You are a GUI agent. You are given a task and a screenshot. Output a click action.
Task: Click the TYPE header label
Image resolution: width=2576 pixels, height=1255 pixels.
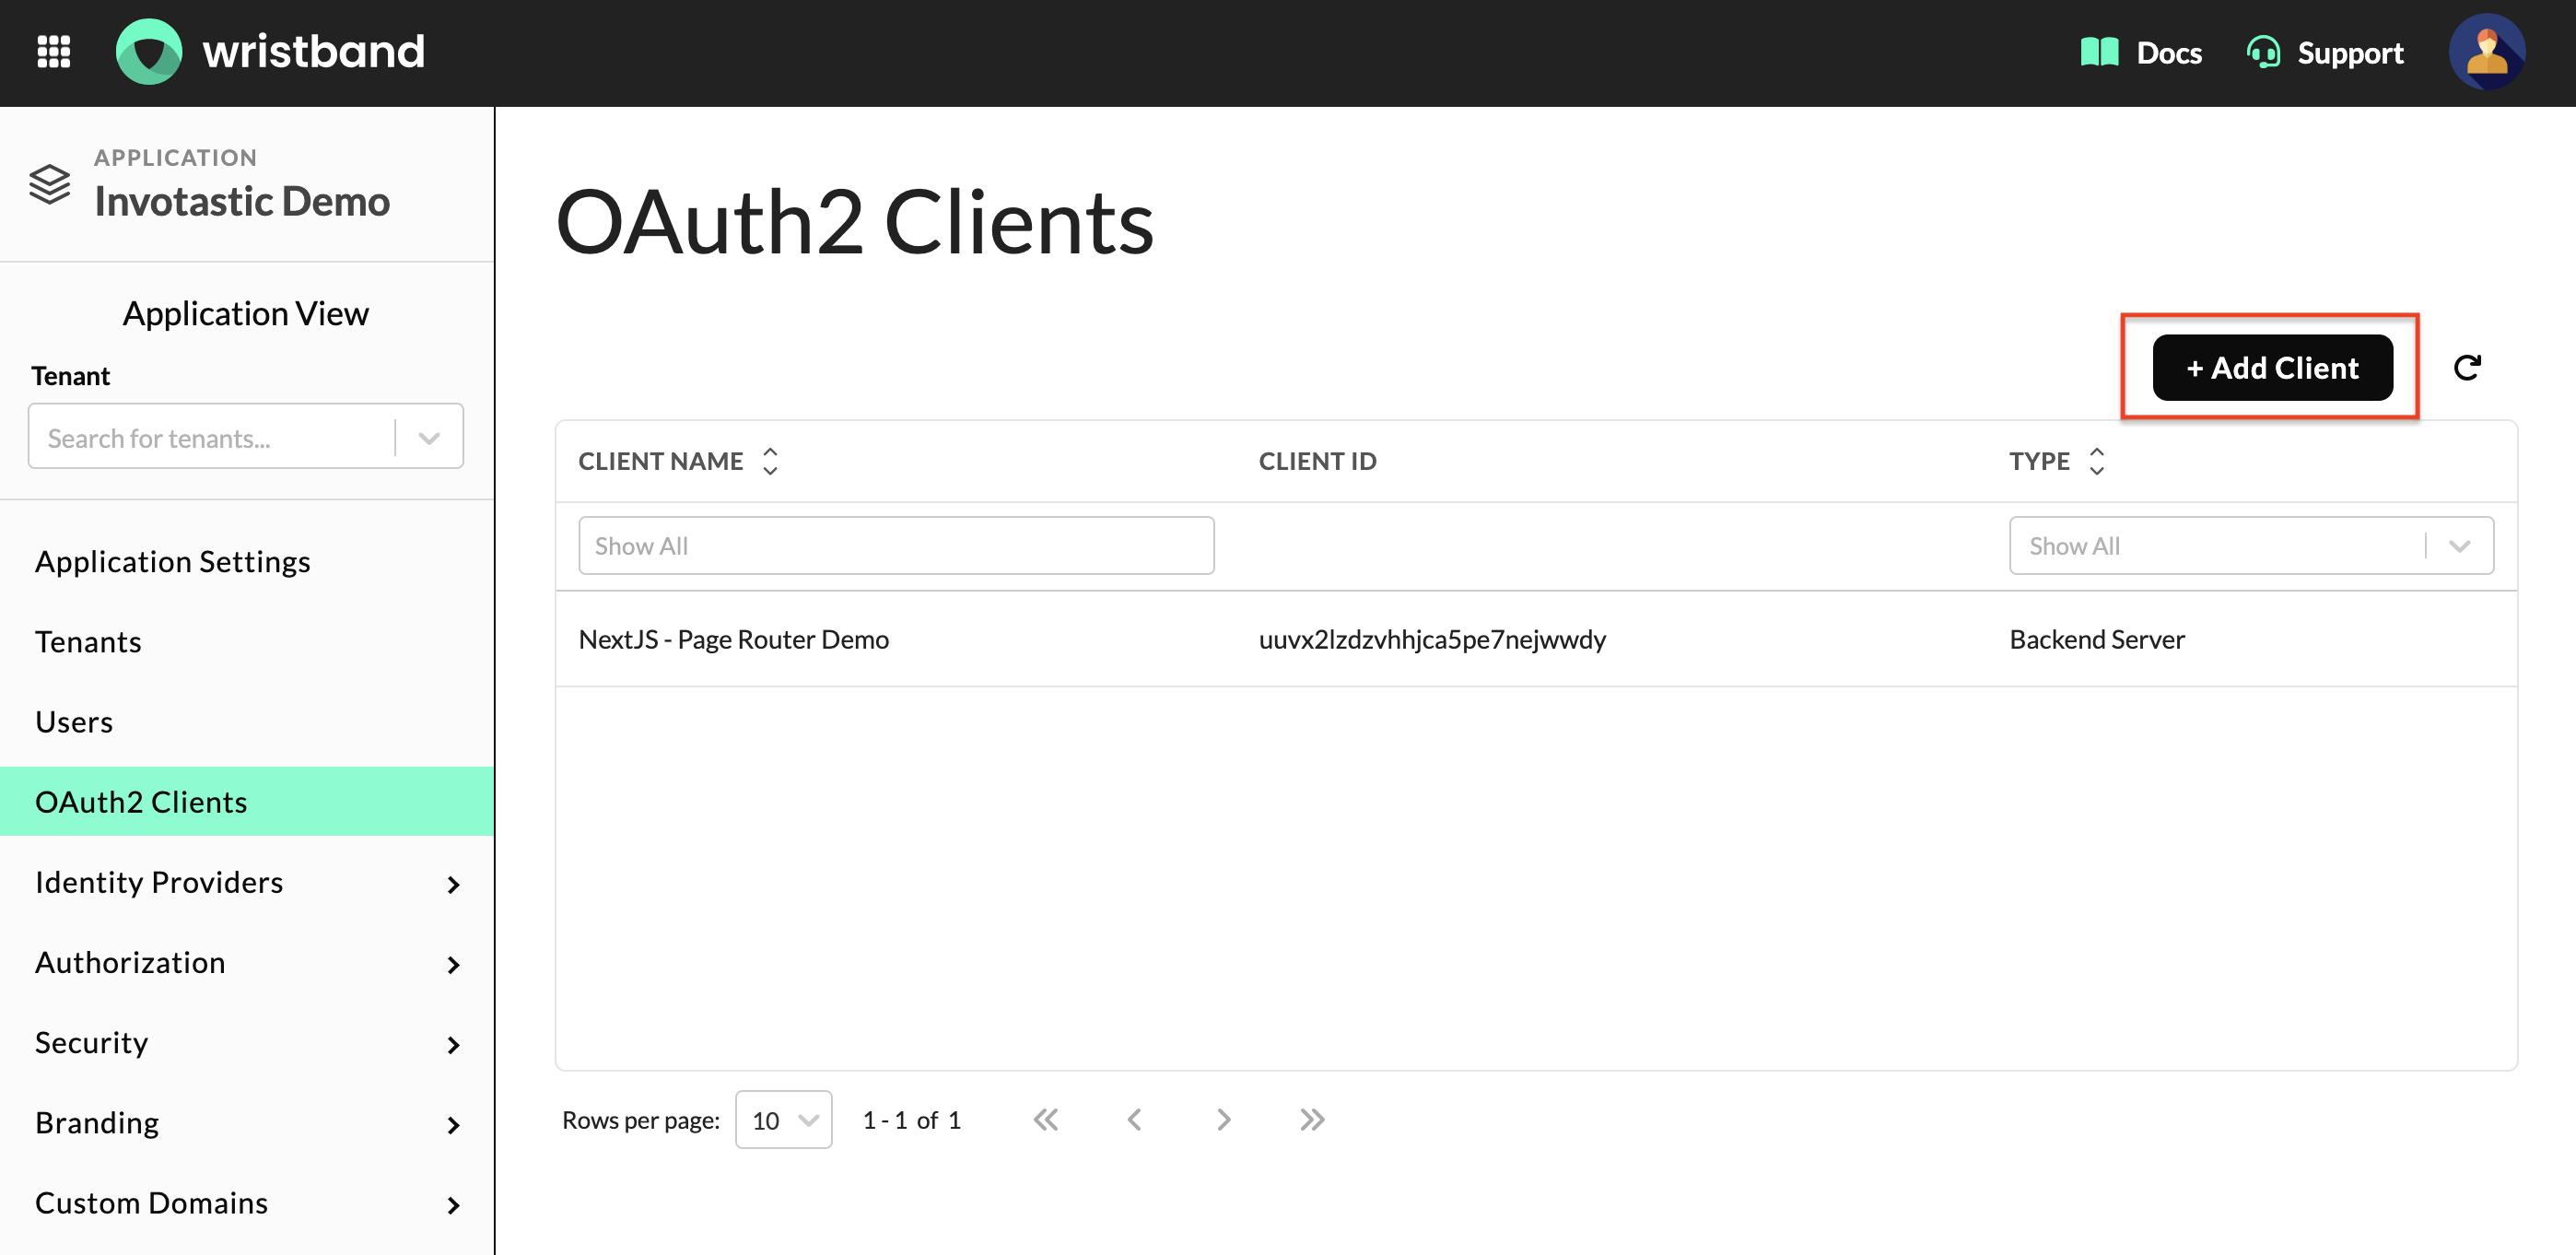(x=2039, y=461)
